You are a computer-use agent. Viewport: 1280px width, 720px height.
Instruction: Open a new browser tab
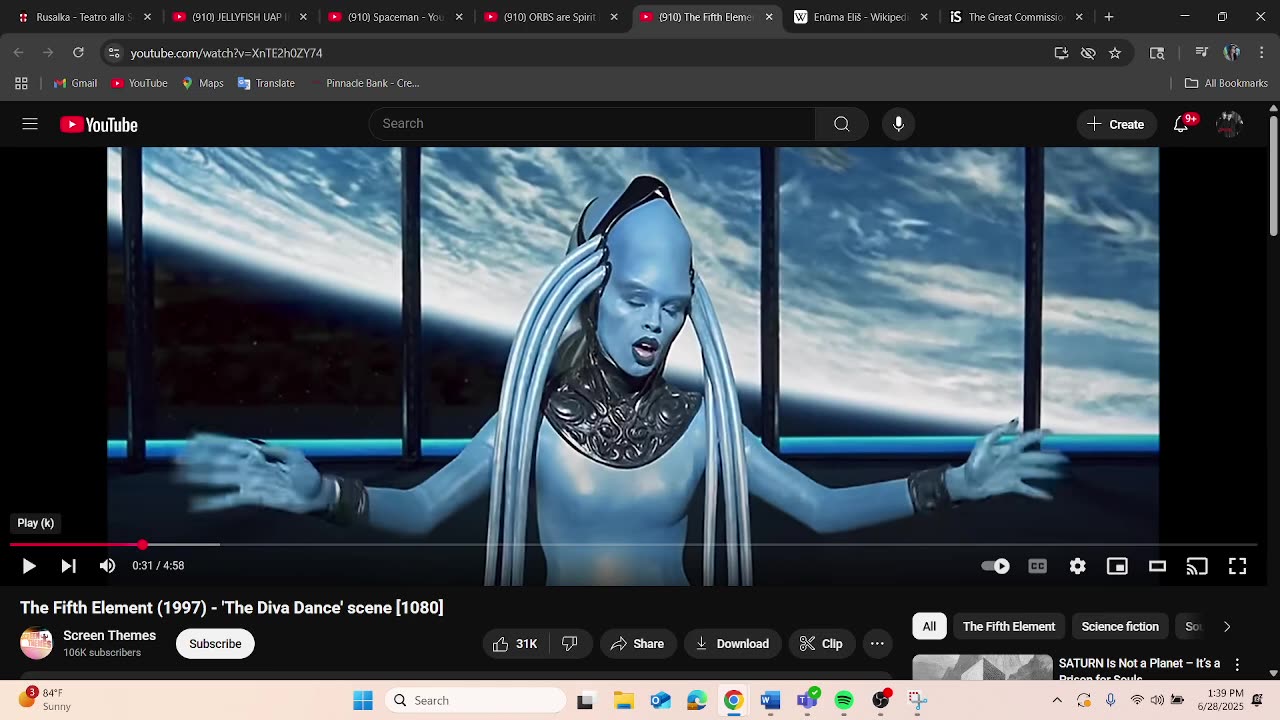tap(1109, 17)
